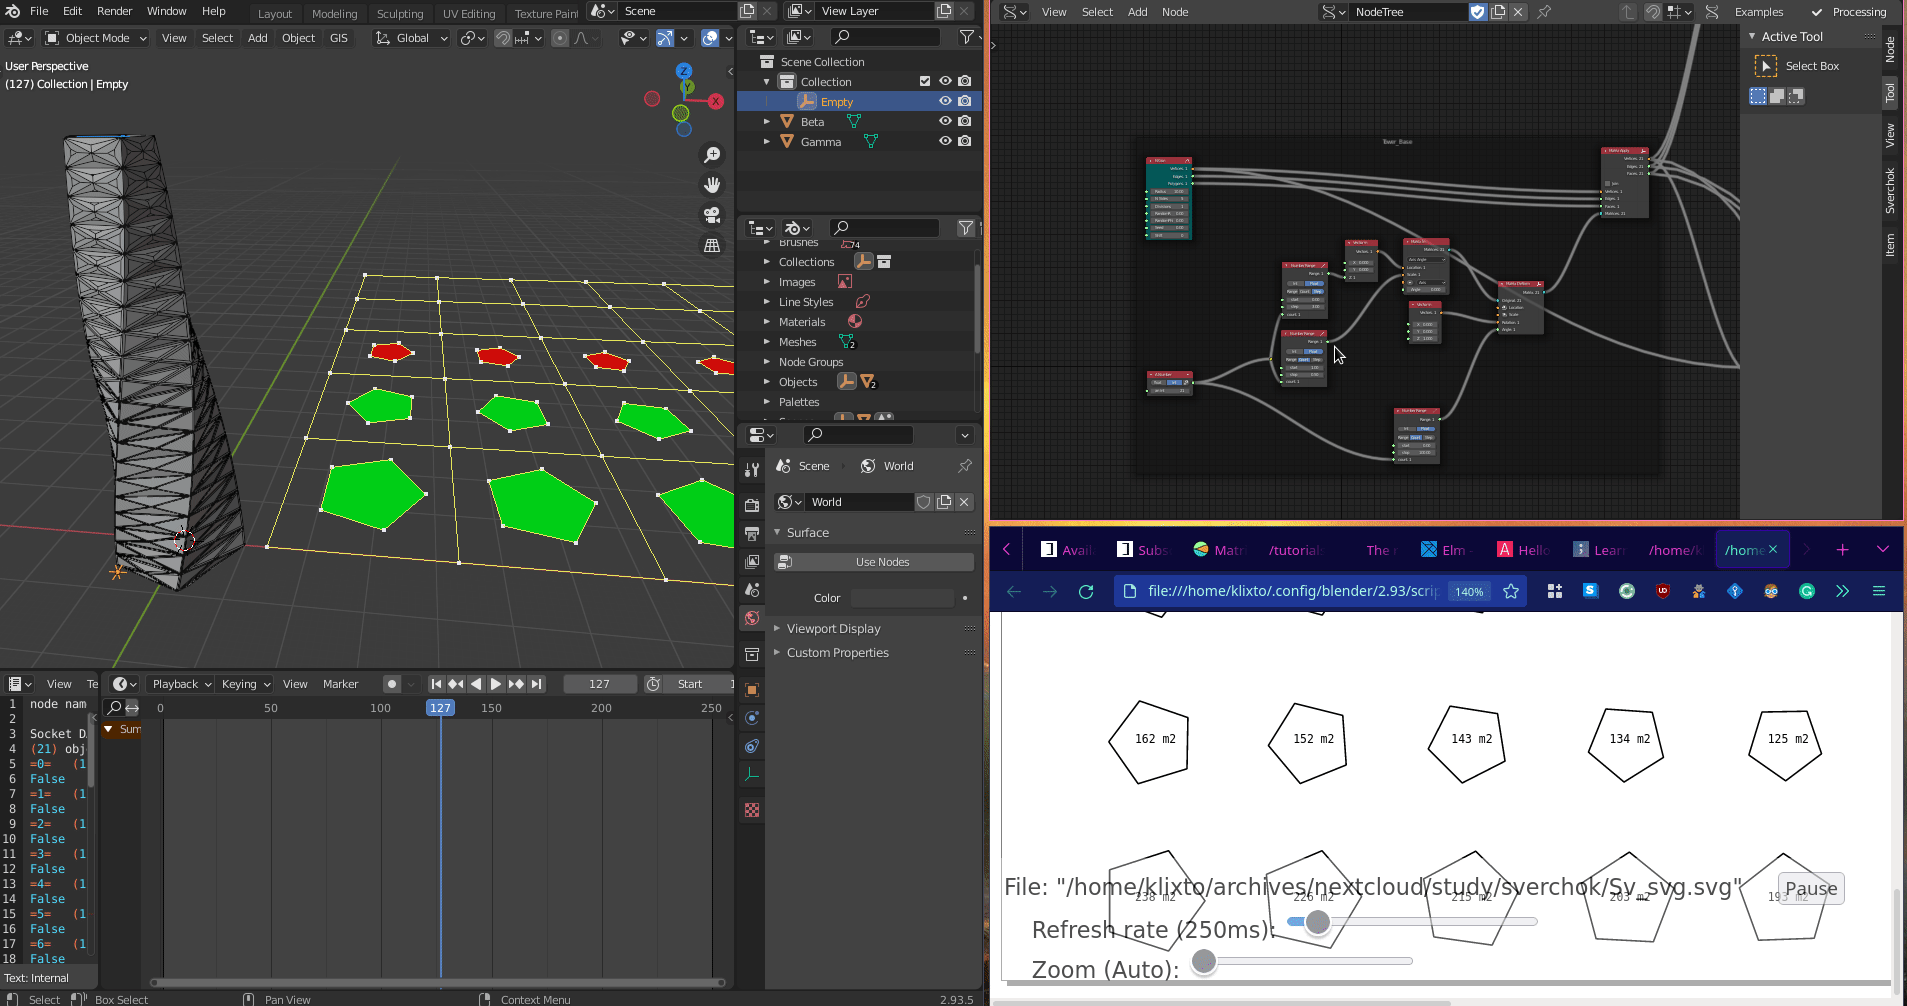Duplicate World datablock with new copy icon

(944, 502)
